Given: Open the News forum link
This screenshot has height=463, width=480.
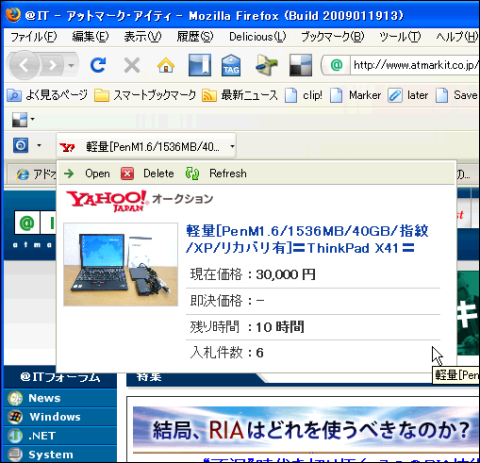Looking at the screenshot, I should pyautogui.click(x=44, y=398).
